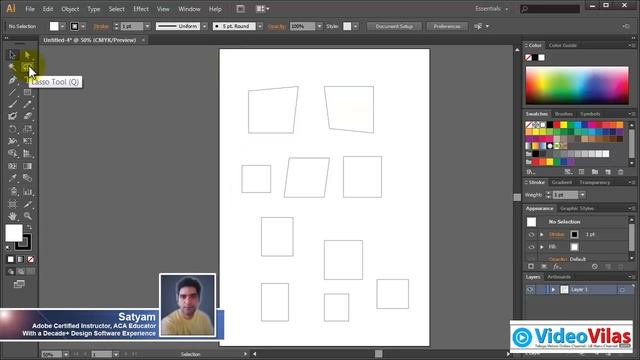The image size is (640, 360).
Task: Select the Slice tool
Action: (27, 204)
